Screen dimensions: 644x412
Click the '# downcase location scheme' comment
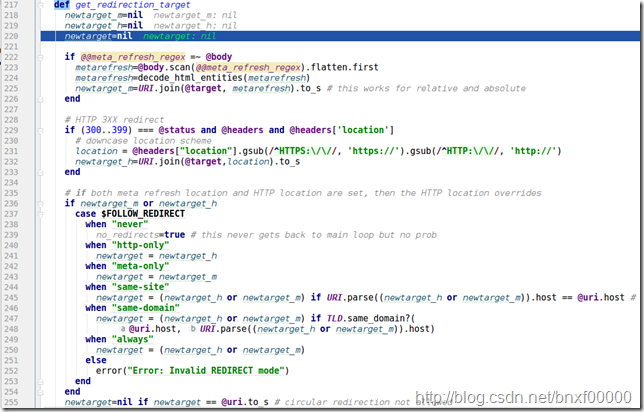[143, 141]
